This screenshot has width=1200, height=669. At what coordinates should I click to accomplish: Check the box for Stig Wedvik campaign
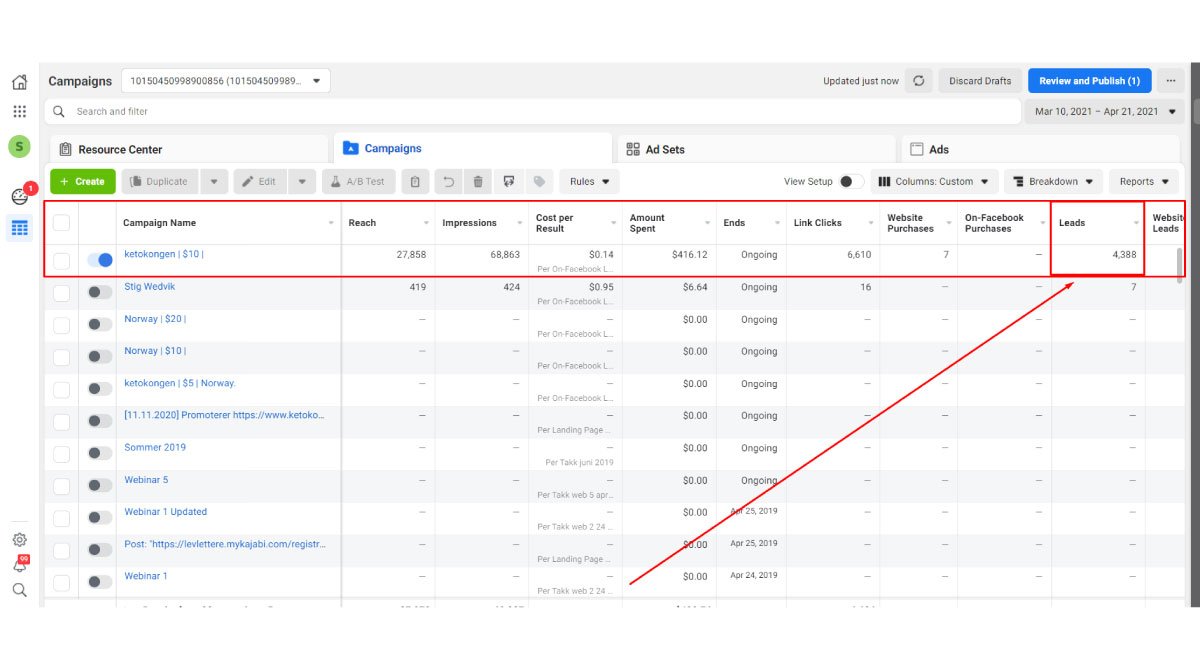pyautogui.click(x=62, y=292)
